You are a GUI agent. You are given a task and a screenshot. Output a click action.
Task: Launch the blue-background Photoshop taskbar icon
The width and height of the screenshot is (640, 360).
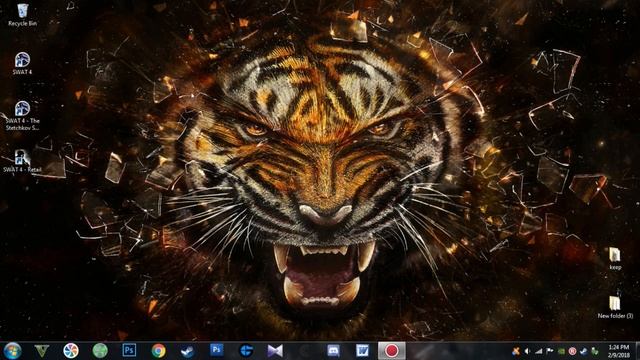pyautogui.click(x=217, y=350)
